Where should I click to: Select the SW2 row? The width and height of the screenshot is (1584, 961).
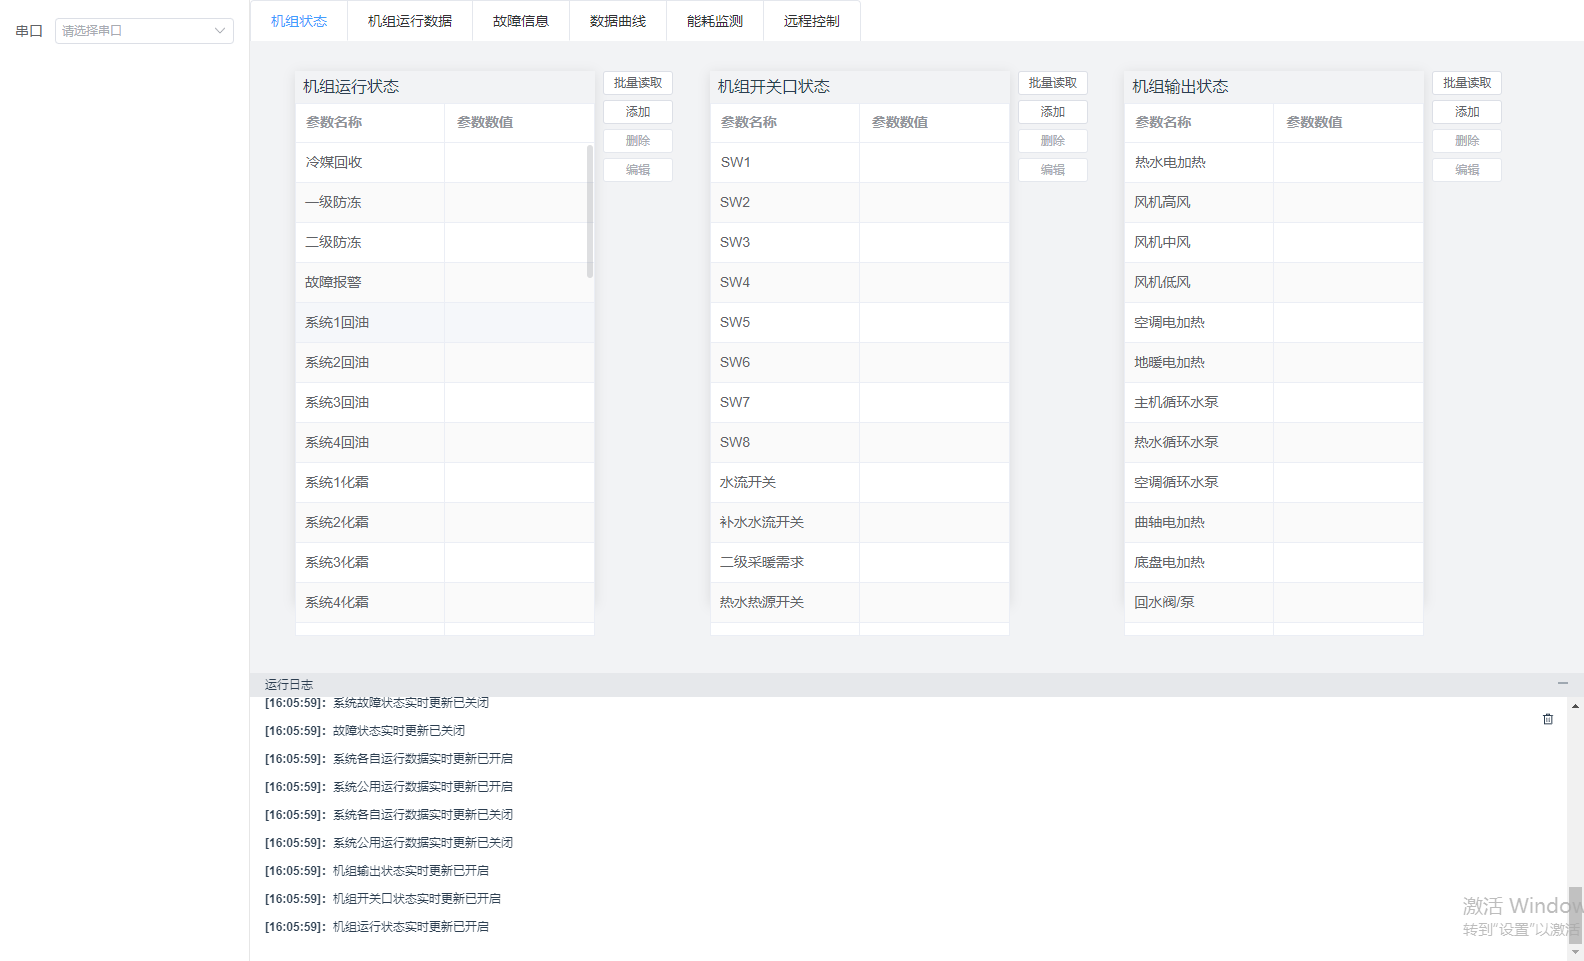coord(860,202)
